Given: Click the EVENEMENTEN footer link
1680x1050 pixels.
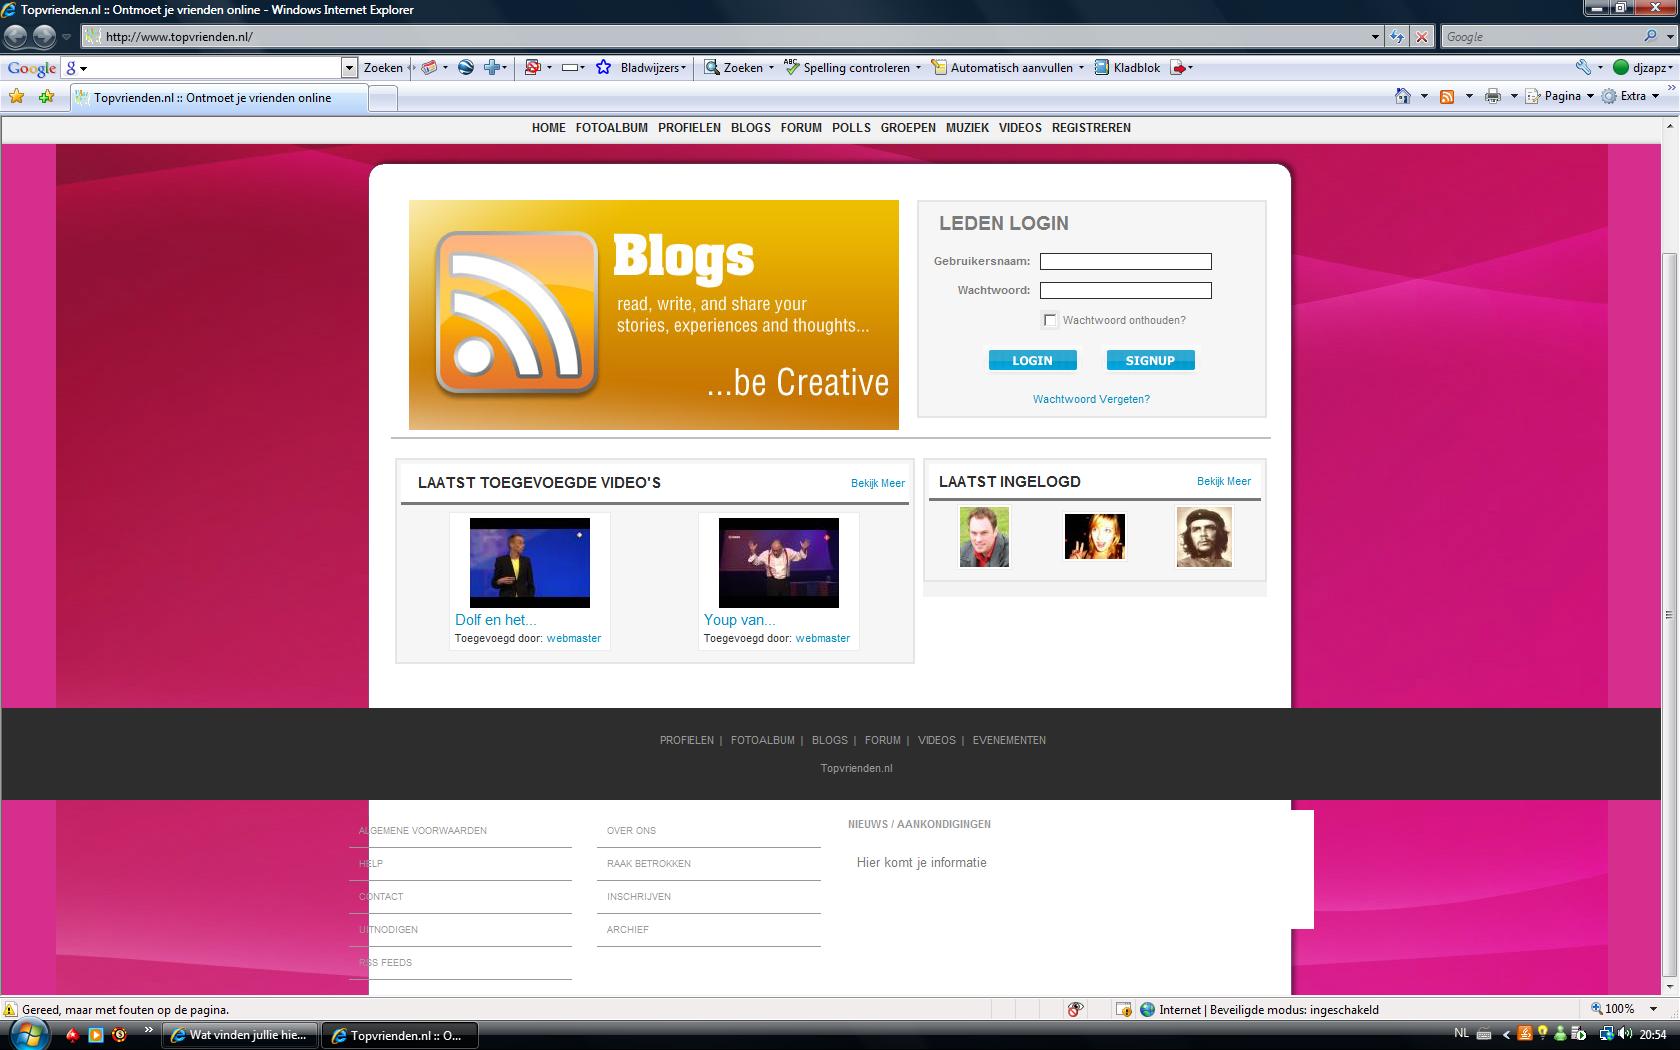Looking at the screenshot, I should 1009,740.
